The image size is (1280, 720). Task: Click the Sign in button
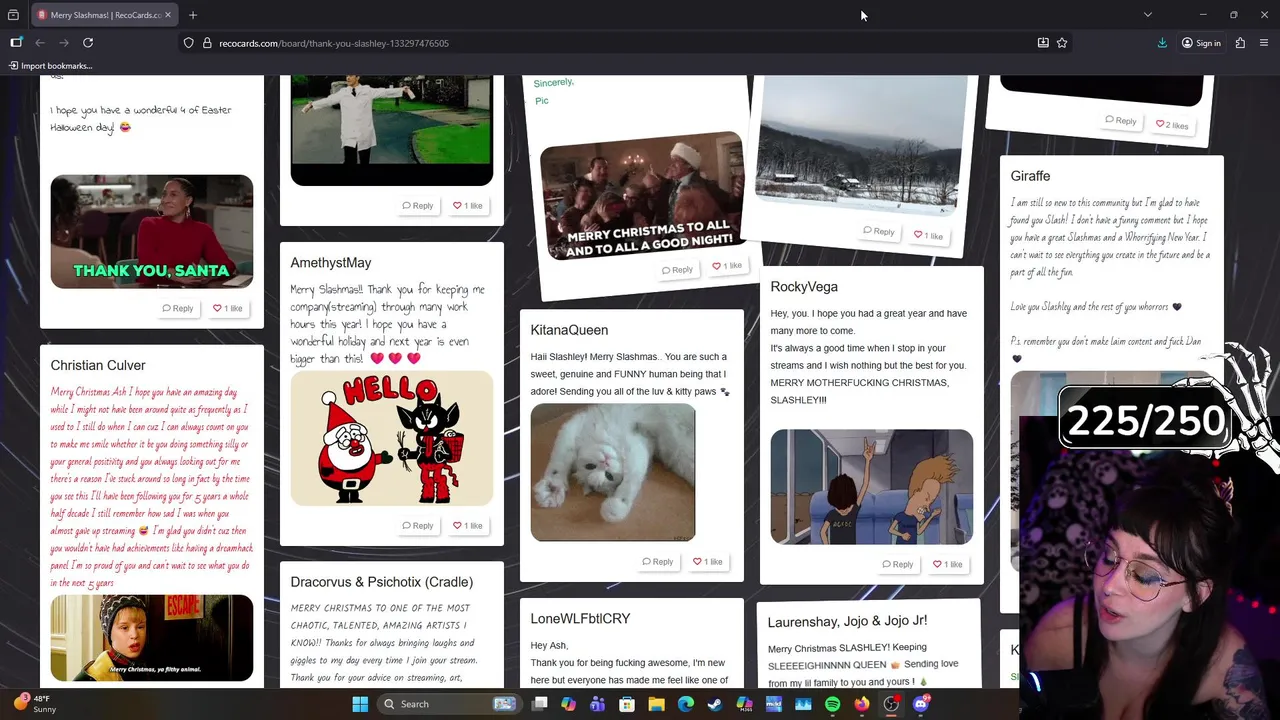click(1201, 43)
